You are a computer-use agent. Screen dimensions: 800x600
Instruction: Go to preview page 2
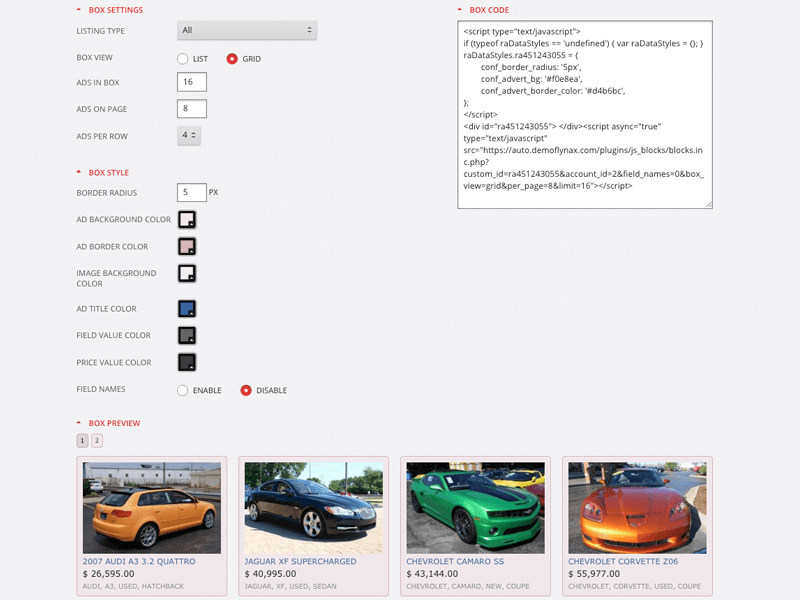click(97, 440)
